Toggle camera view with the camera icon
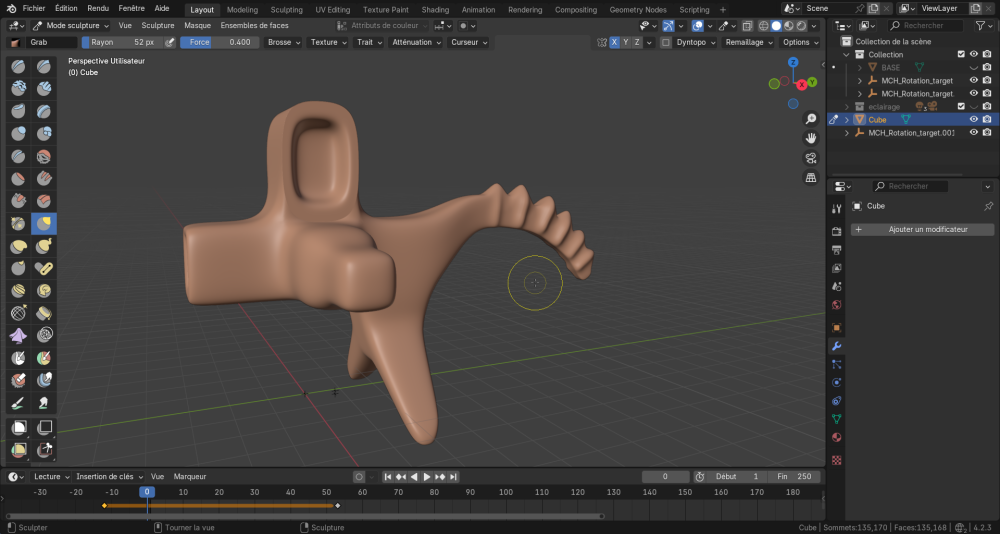 coord(811,158)
